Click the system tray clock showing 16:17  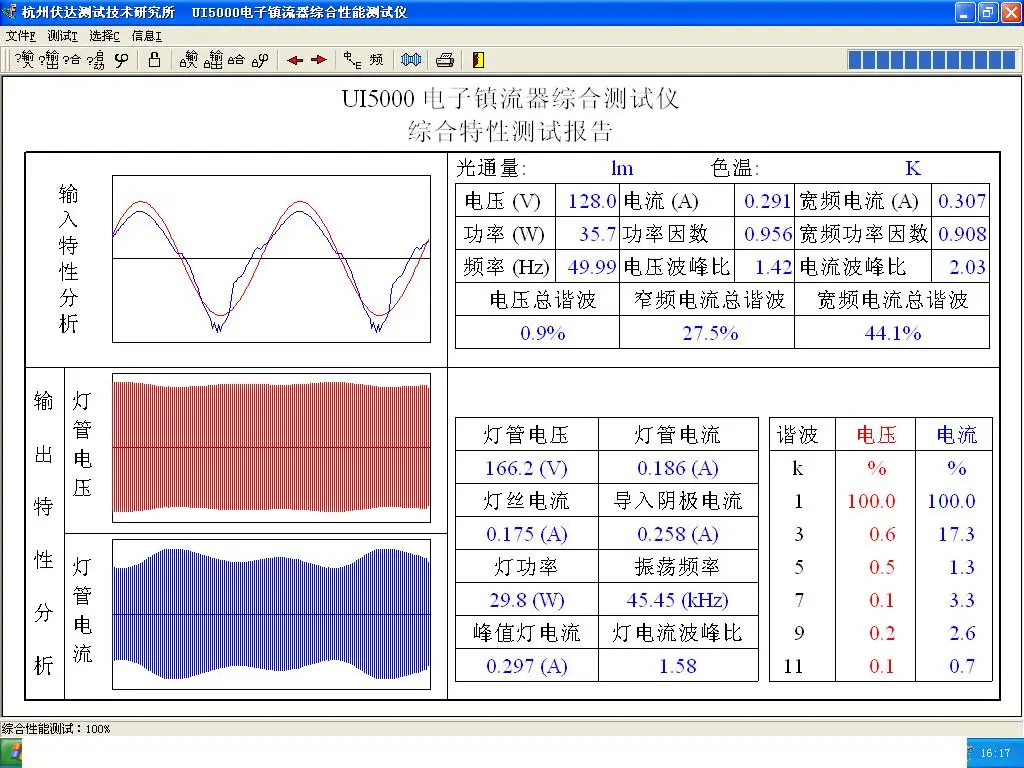pyautogui.click(x=995, y=753)
